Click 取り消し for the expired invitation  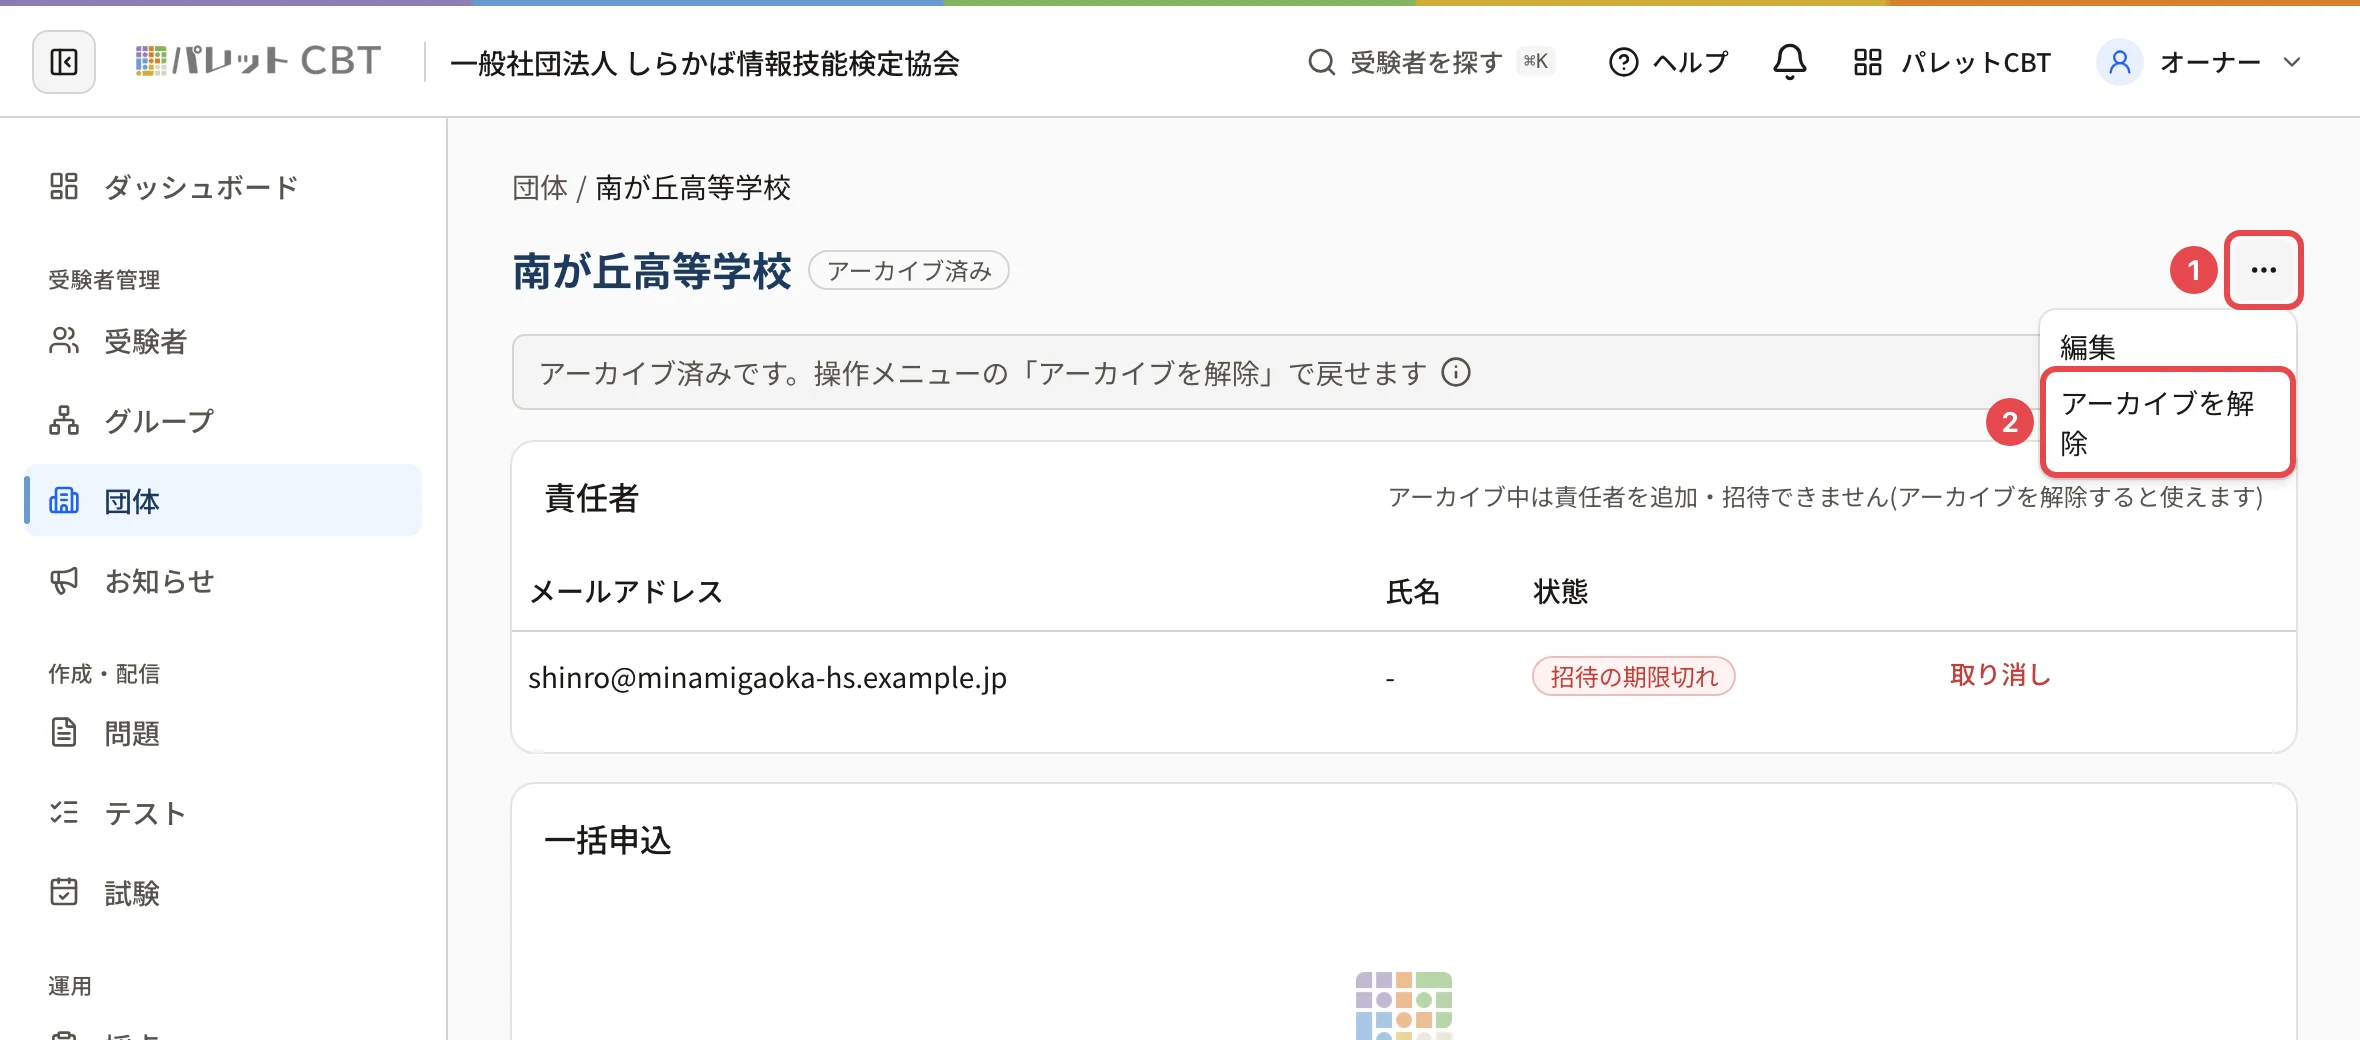pyautogui.click(x=2000, y=676)
